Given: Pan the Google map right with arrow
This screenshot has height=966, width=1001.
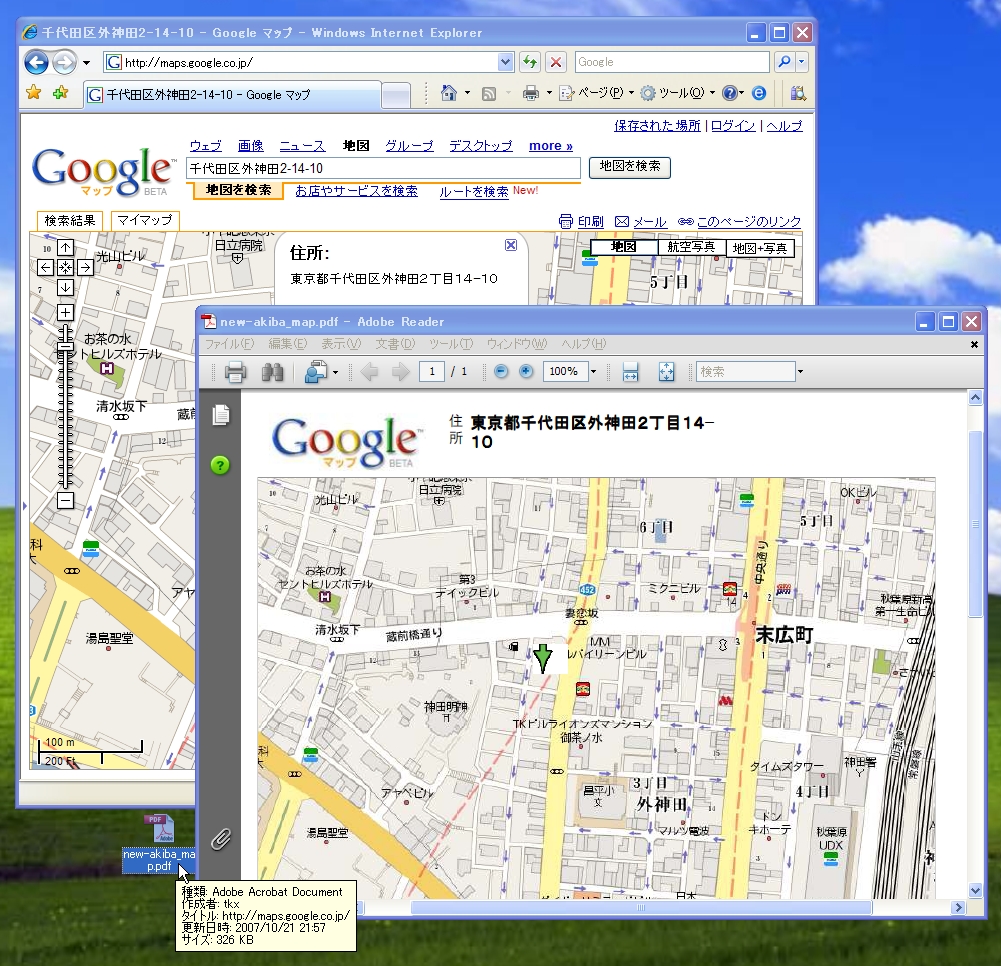Looking at the screenshot, I should click(86, 268).
